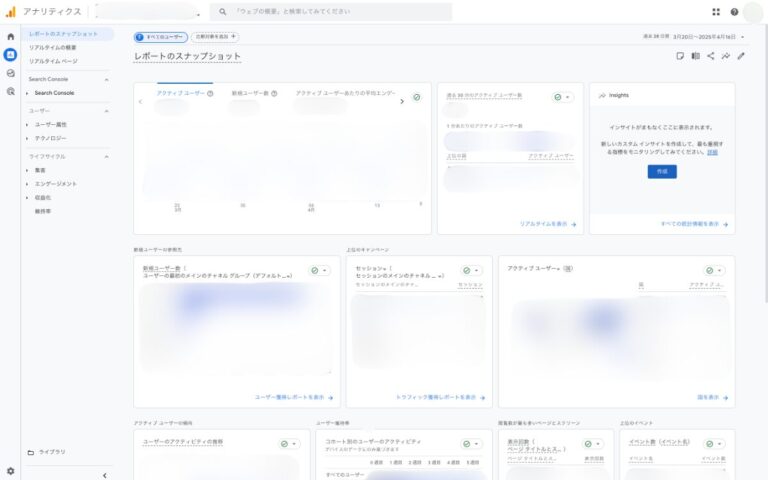The width and height of the screenshot is (768, 480).
Task: Click the pencil customize report icon
Action: pos(741,56)
